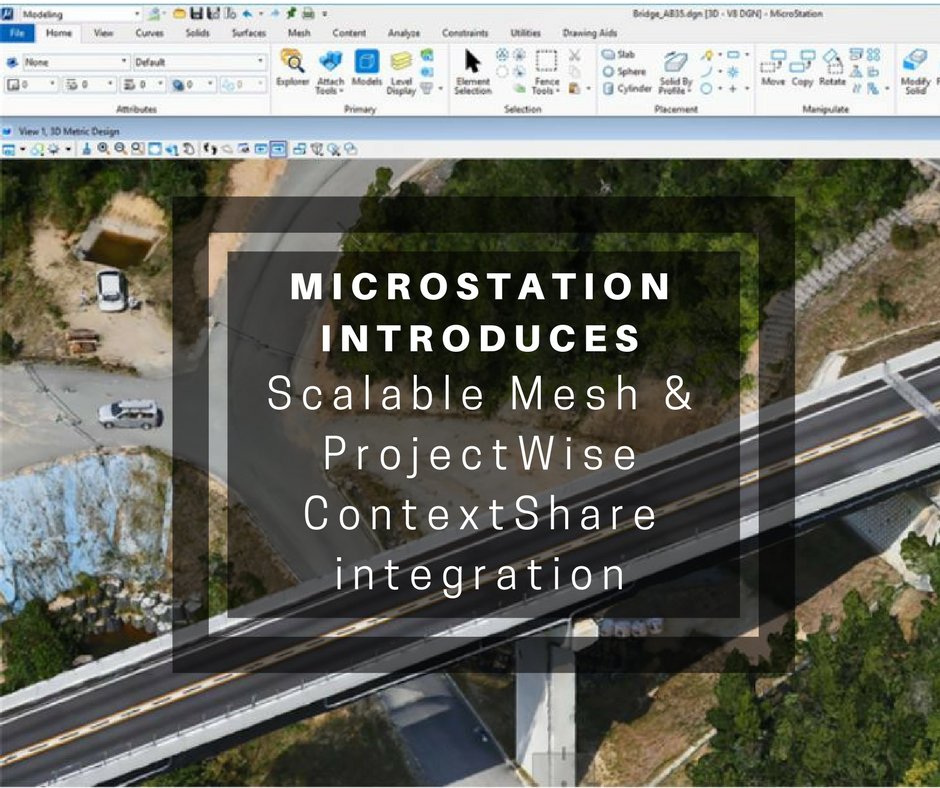Open the line weight dropdown

coord(143,85)
